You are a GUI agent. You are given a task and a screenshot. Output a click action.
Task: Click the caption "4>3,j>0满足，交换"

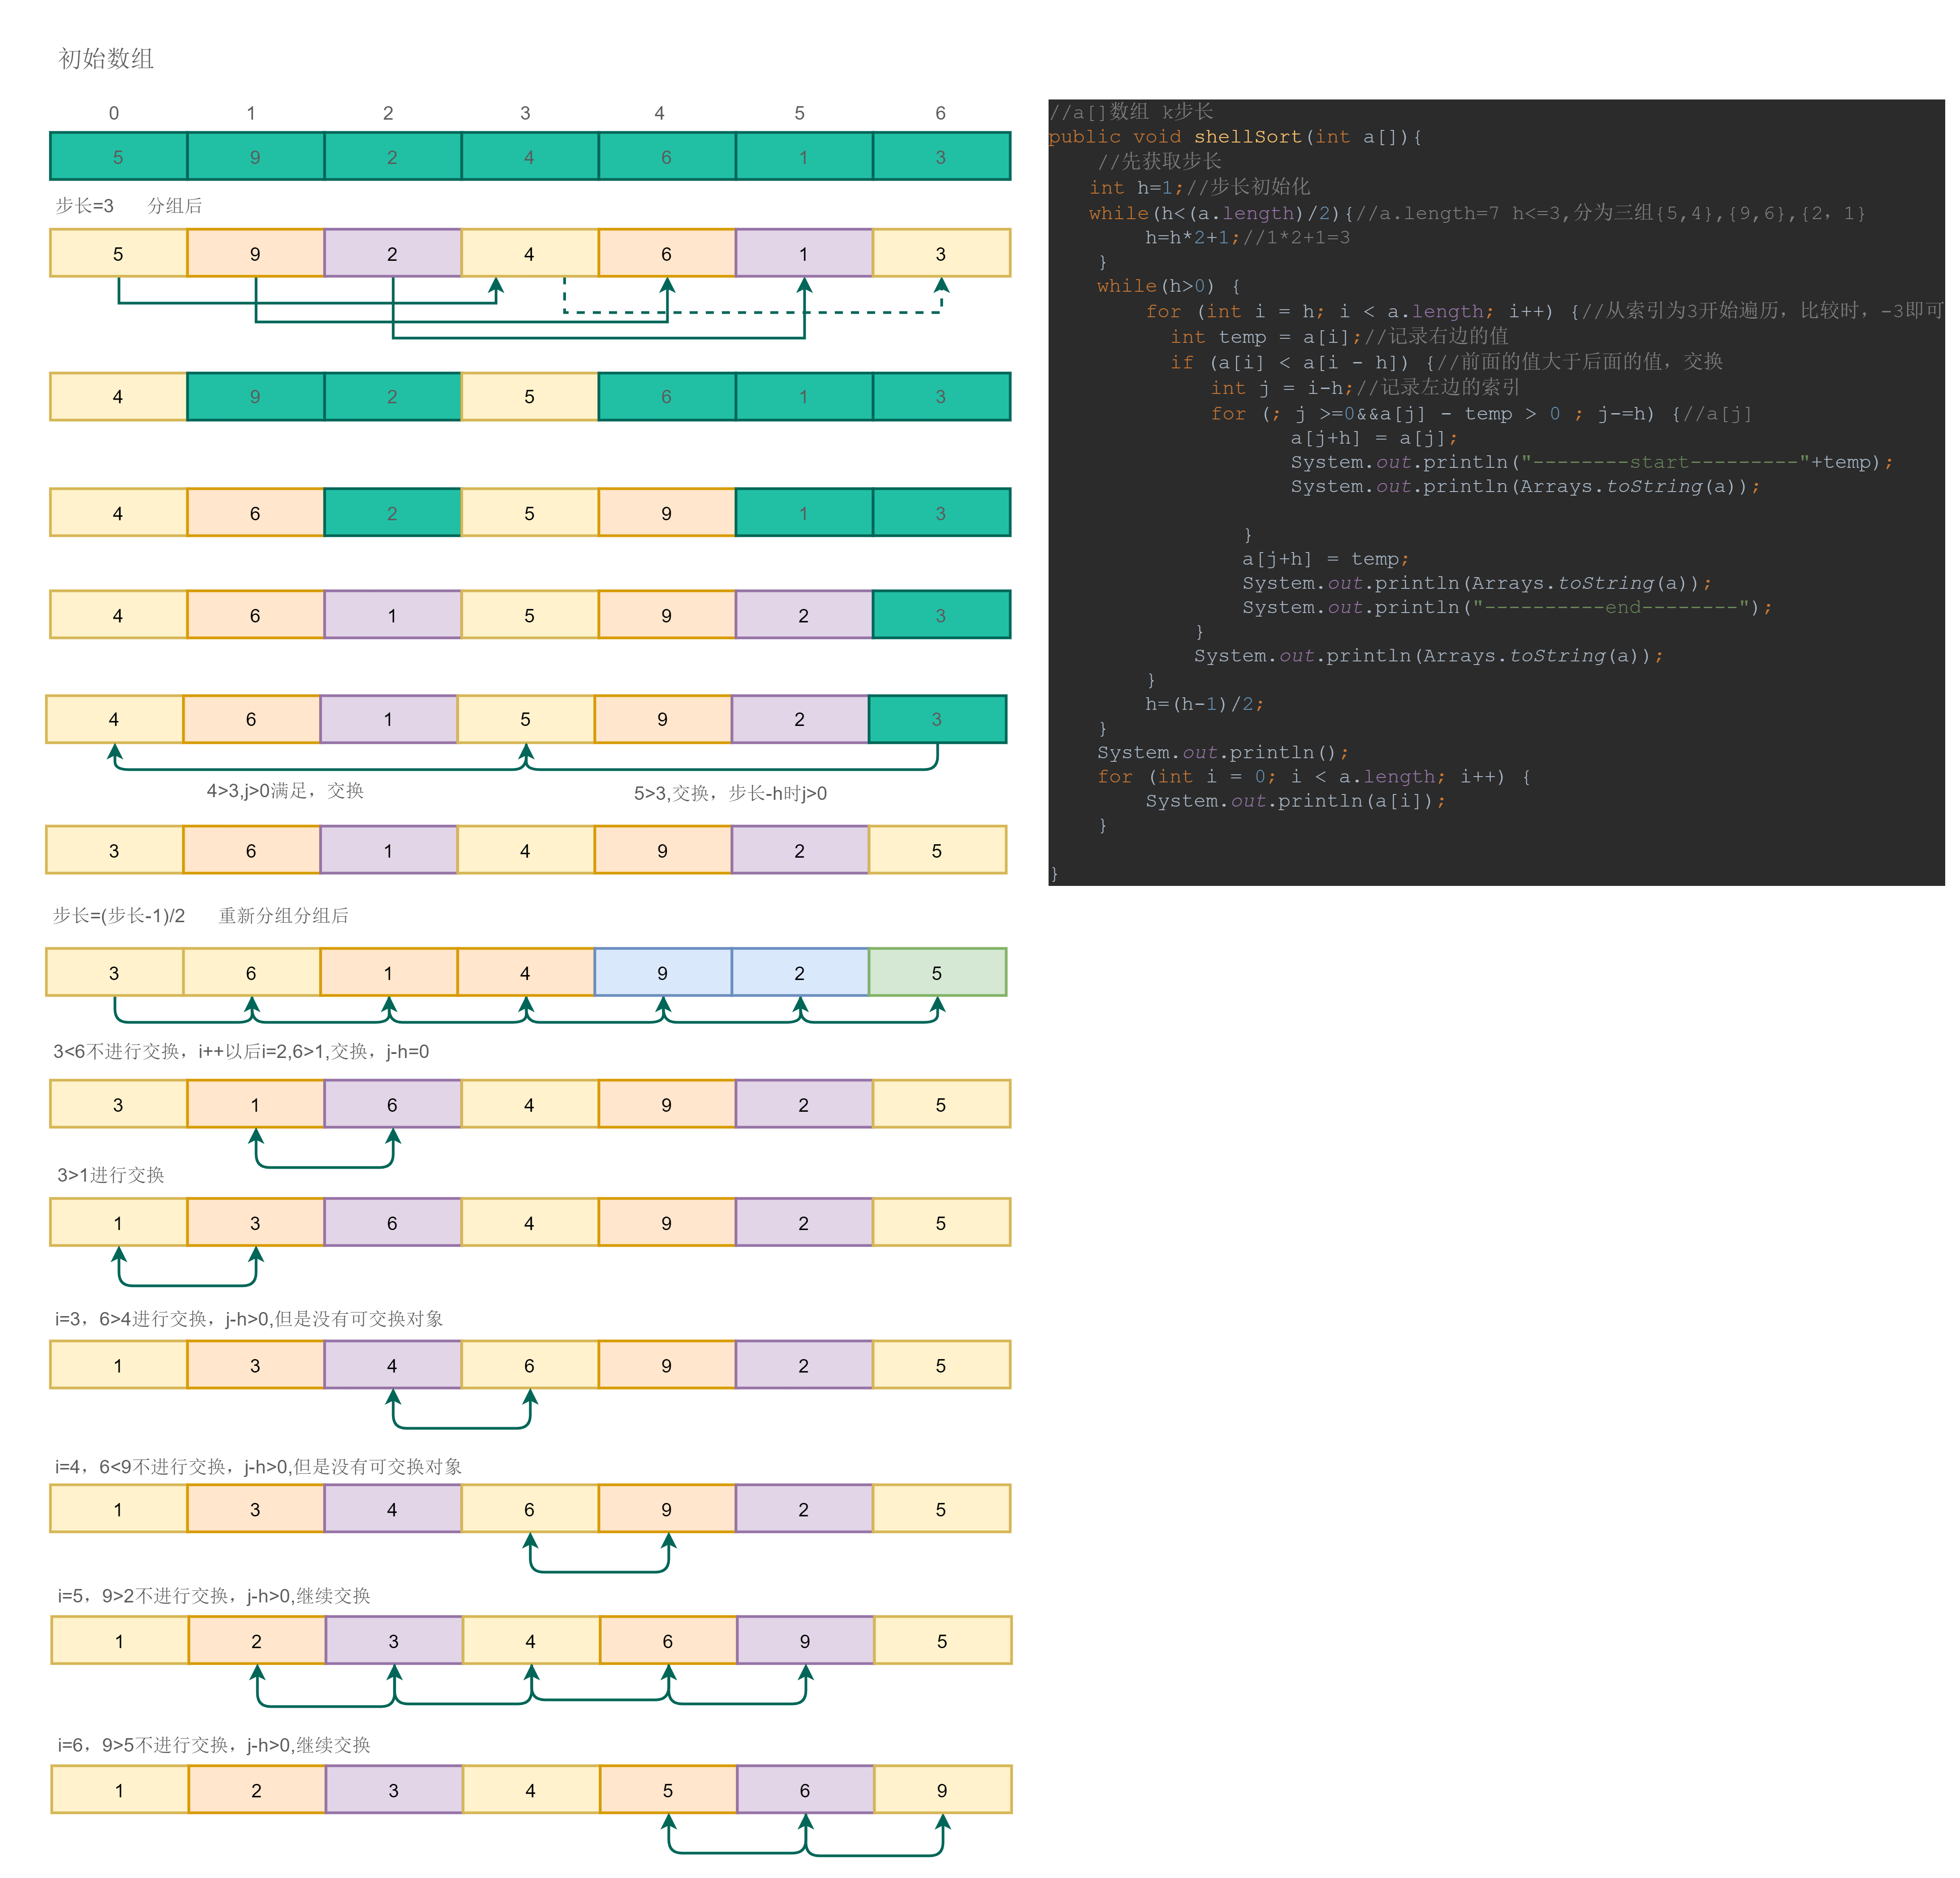click(285, 791)
